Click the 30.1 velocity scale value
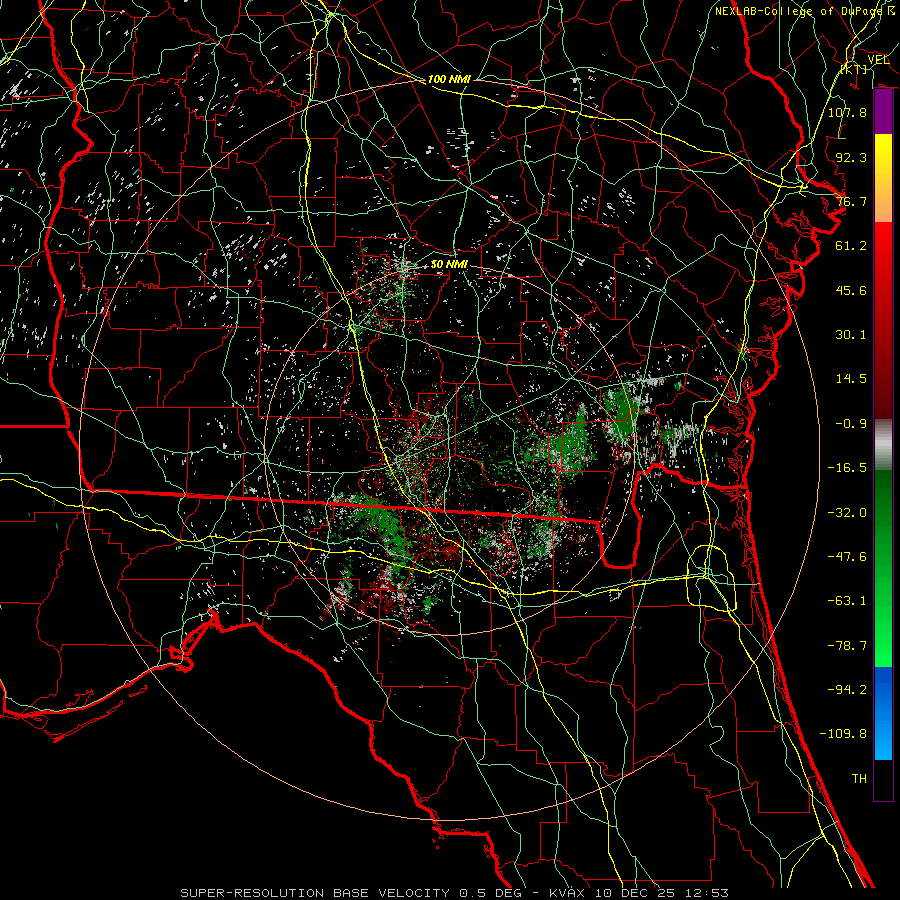Viewport: 900px width, 900px height. coord(851,335)
